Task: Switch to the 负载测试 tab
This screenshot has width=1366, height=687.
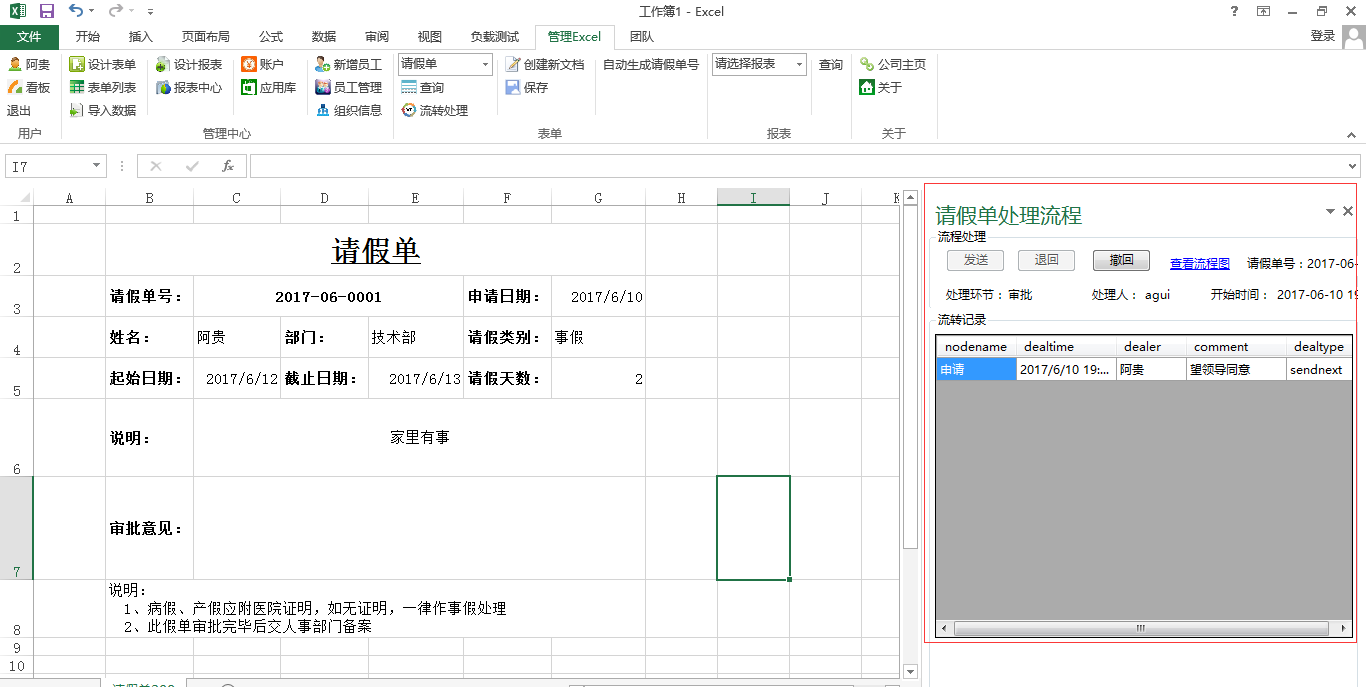Action: [495, 37]
